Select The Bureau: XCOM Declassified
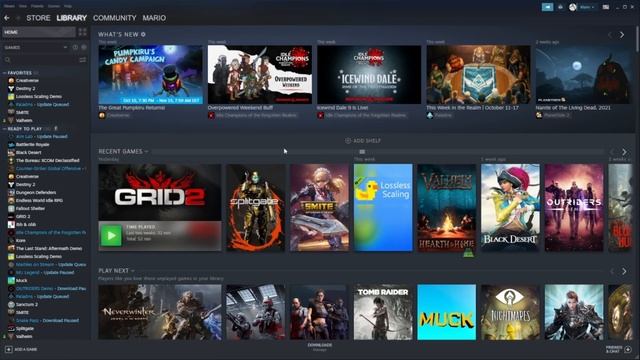The height and width of the screenshot is (360, 640). coord(47,160)
